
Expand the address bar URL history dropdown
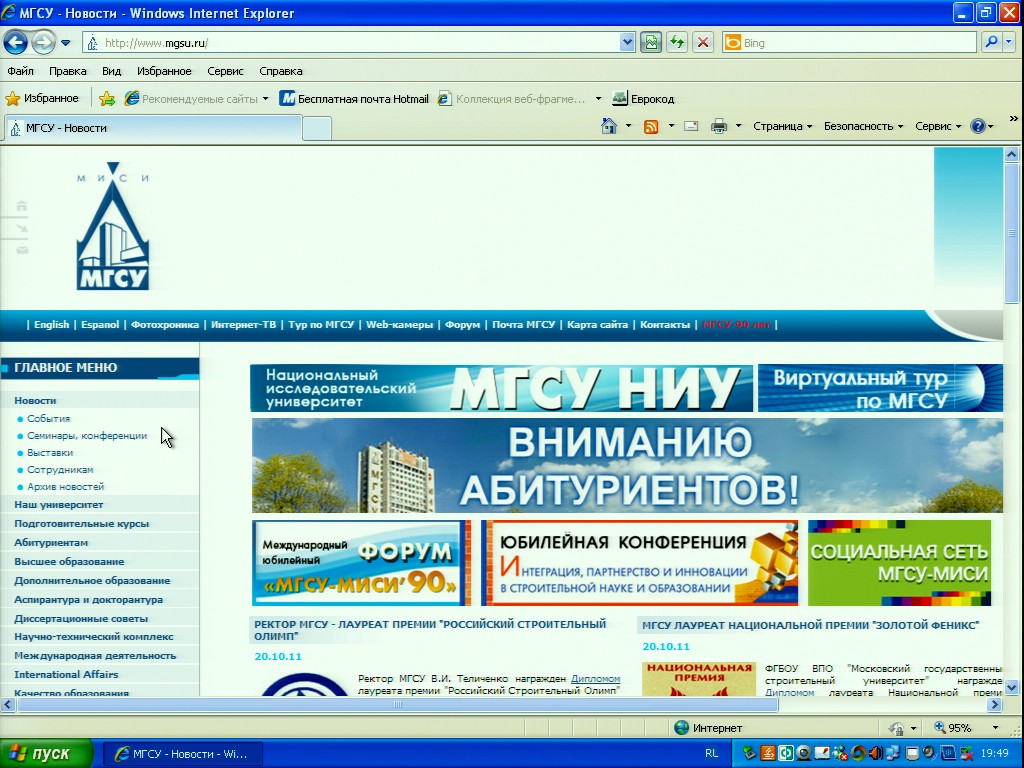pyautogui.click(x=627, y=43)
